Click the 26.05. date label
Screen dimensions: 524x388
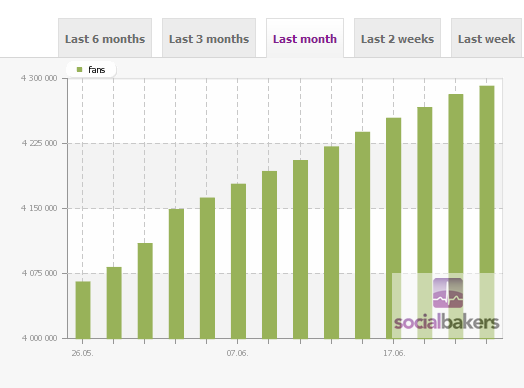(x=83, y=353)
